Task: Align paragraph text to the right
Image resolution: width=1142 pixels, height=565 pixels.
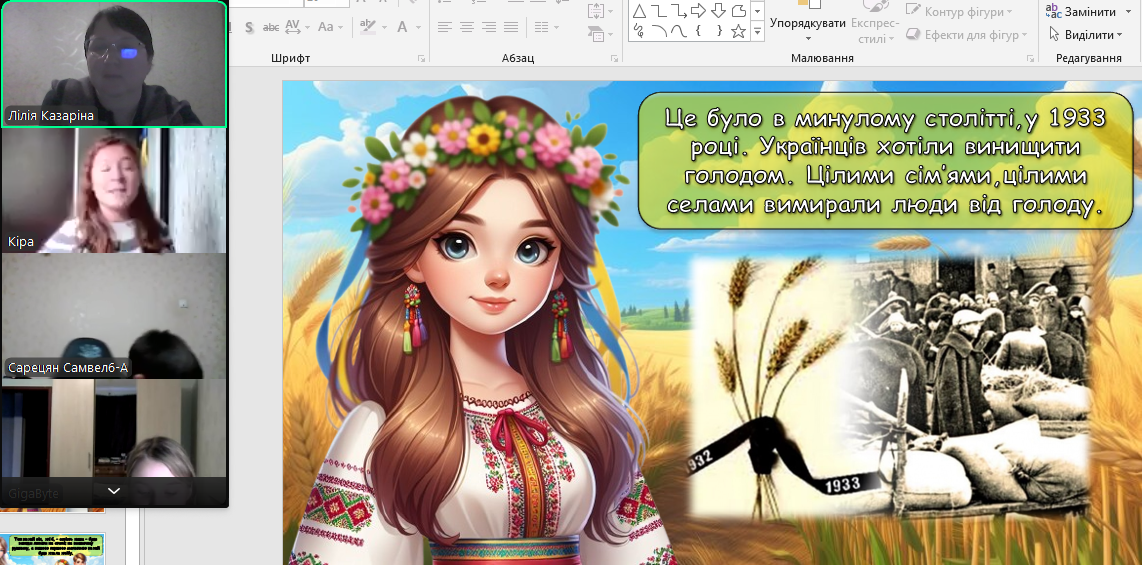Action: (489, 28)
